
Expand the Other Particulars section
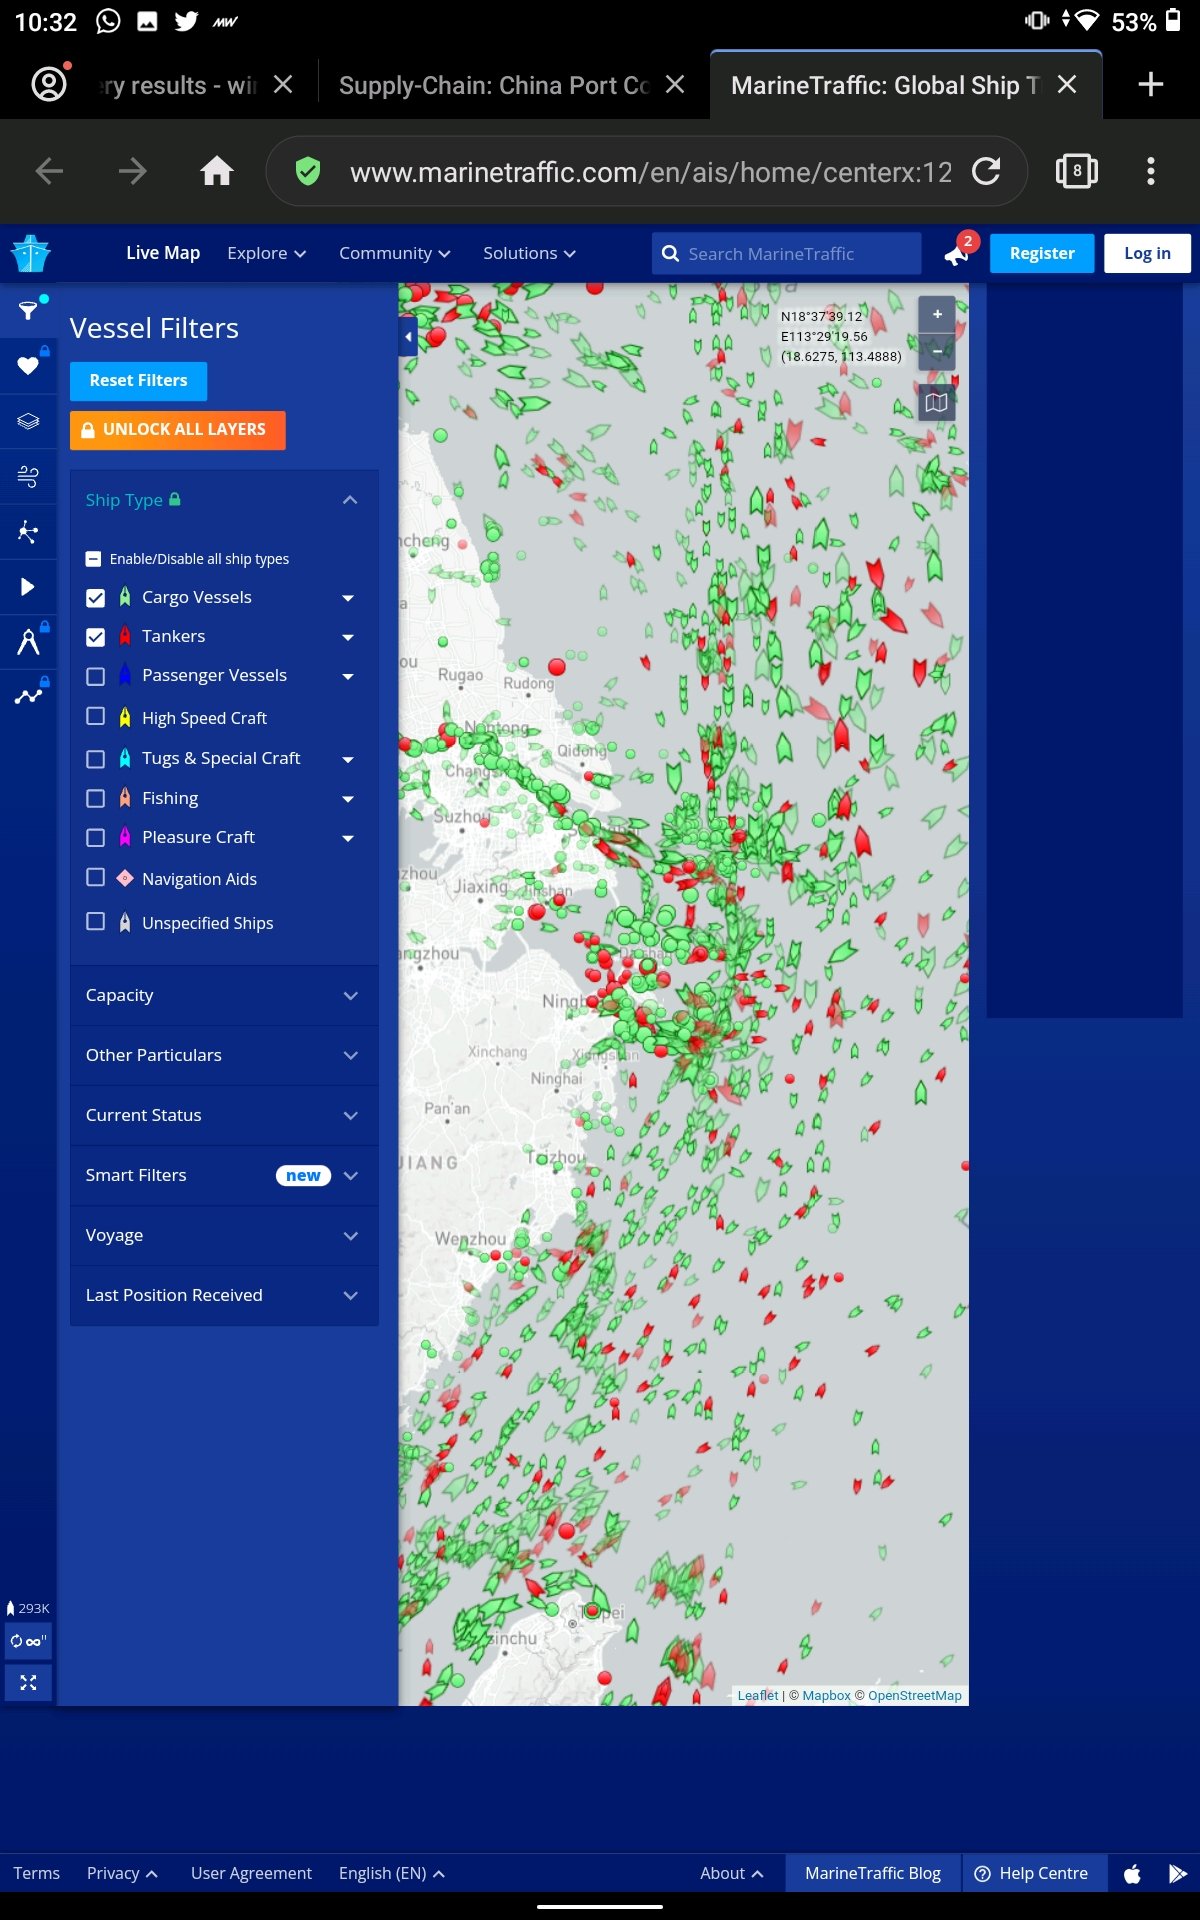tap(224, 1055)
